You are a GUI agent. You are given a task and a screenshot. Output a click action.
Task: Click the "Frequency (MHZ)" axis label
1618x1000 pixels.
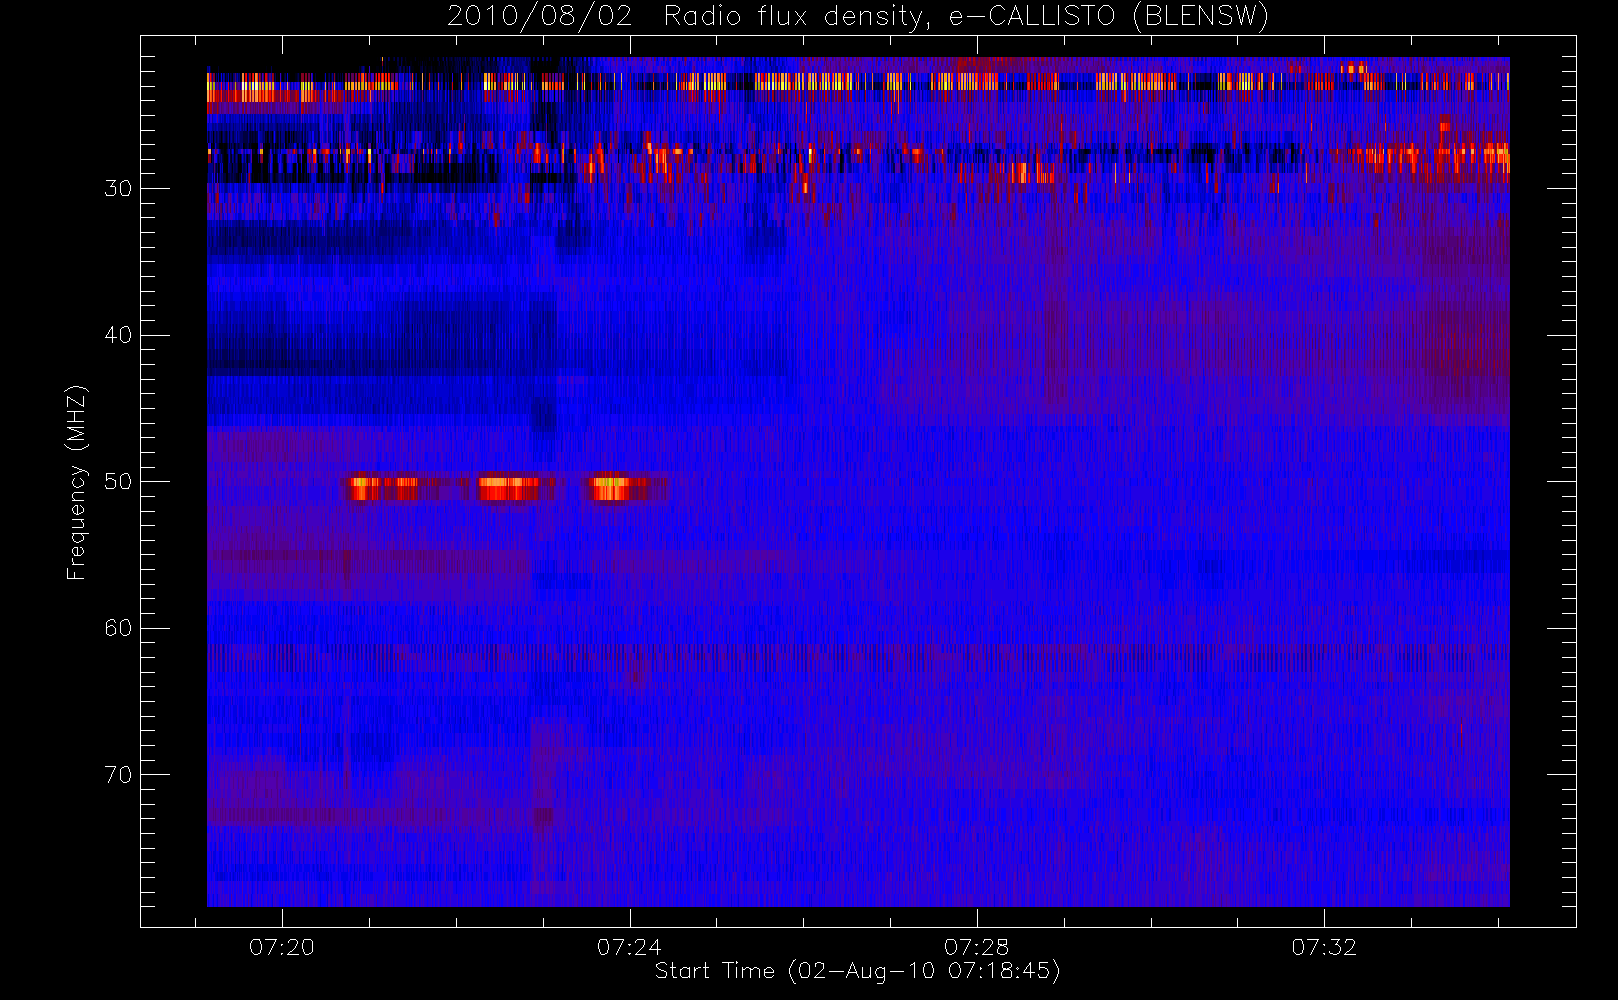tap(76, 482)
